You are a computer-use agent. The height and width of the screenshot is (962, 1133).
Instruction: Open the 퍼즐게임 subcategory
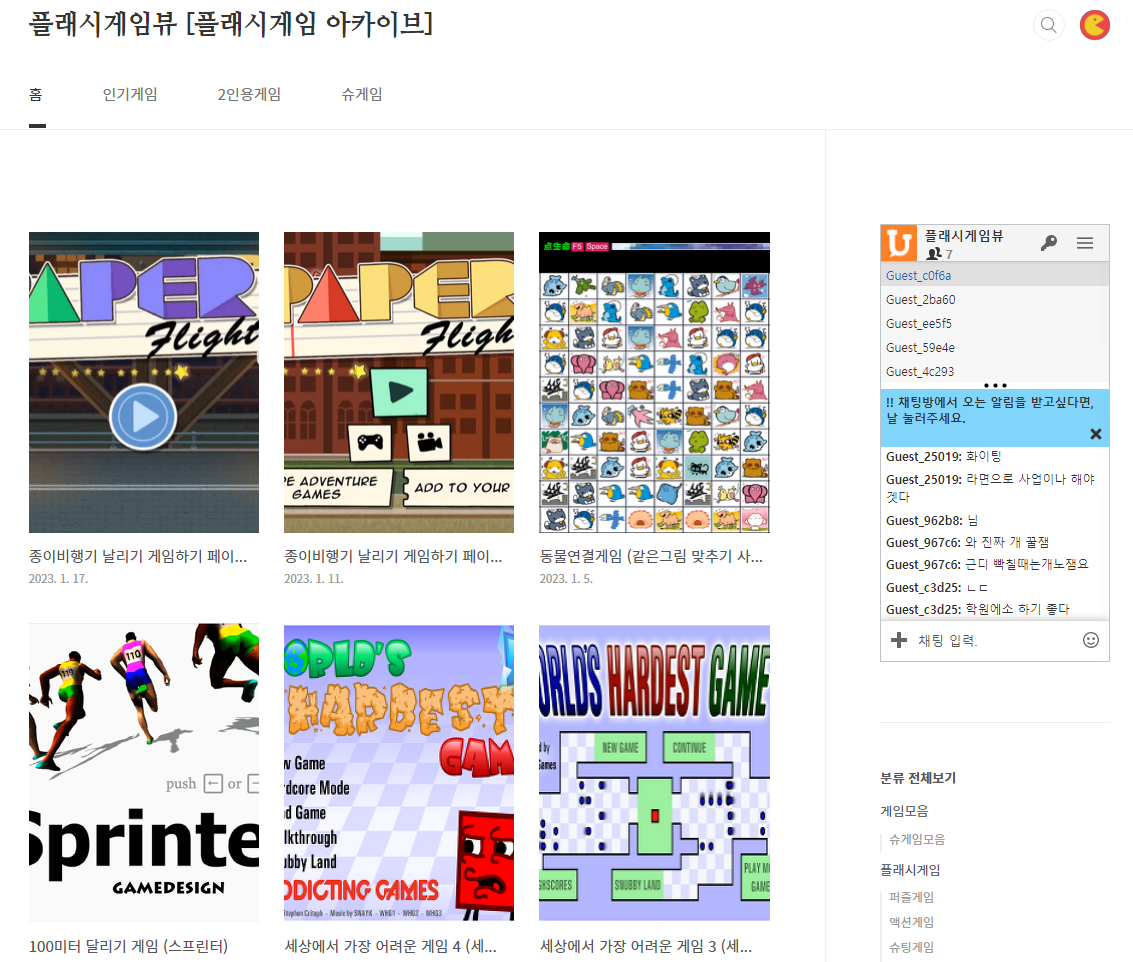click(911, 897)
